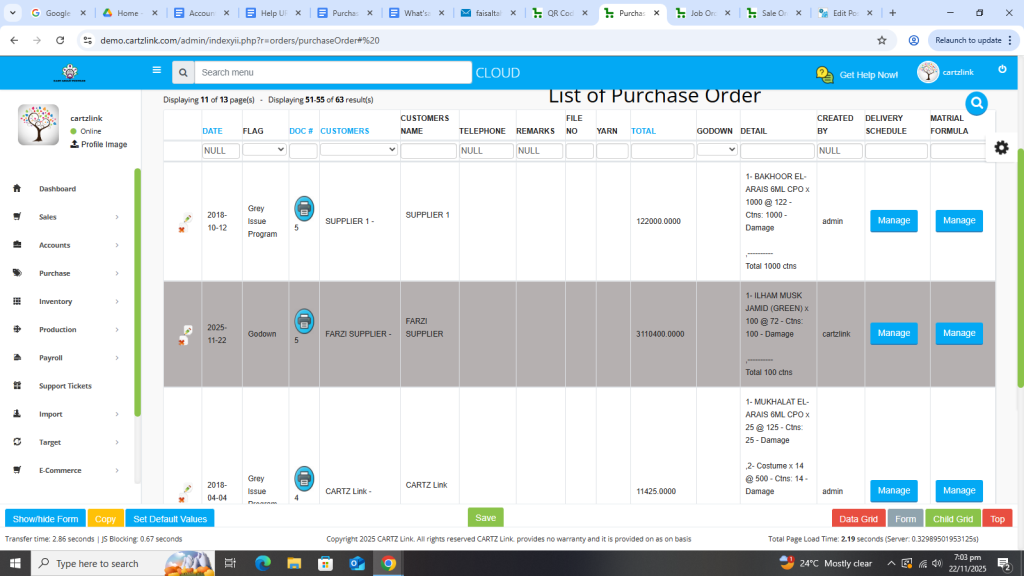Click the blue round search icon
Viewport: 1024px width, 576px height.
(976, 103)
